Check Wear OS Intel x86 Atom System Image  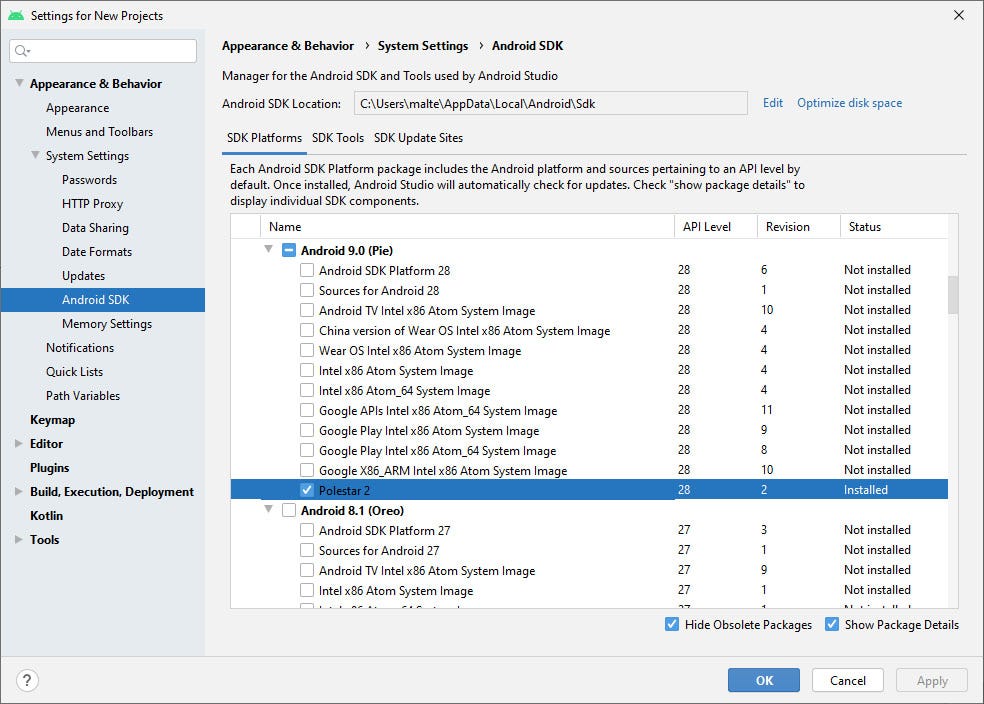(x=307, y=351)
